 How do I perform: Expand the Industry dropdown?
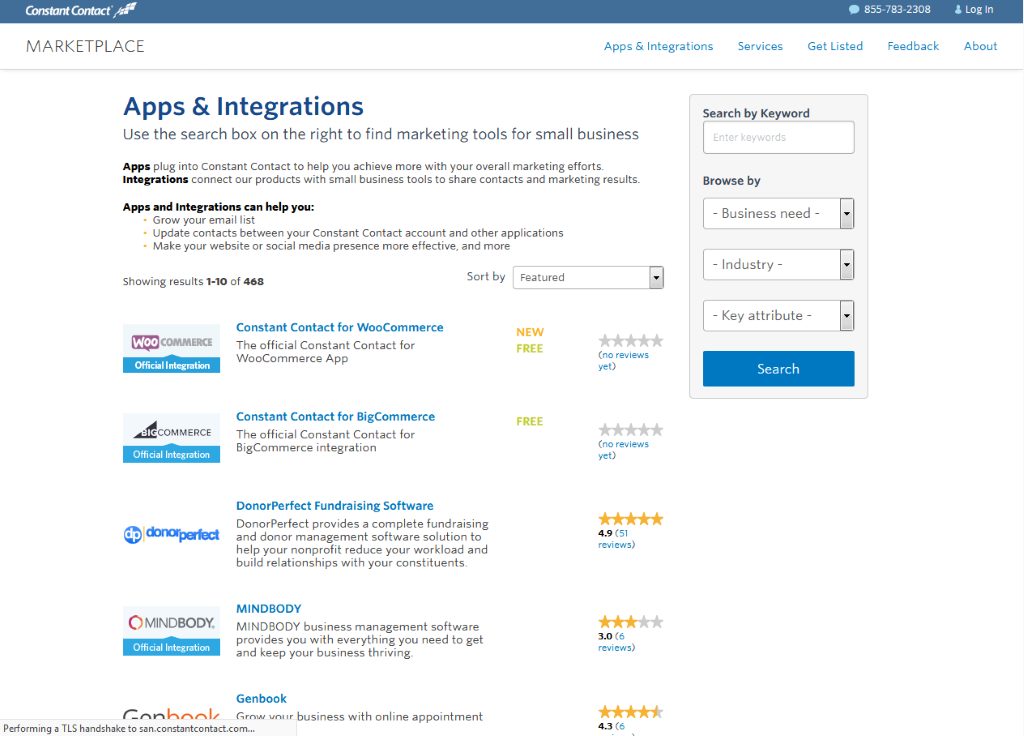pos(778,264)
